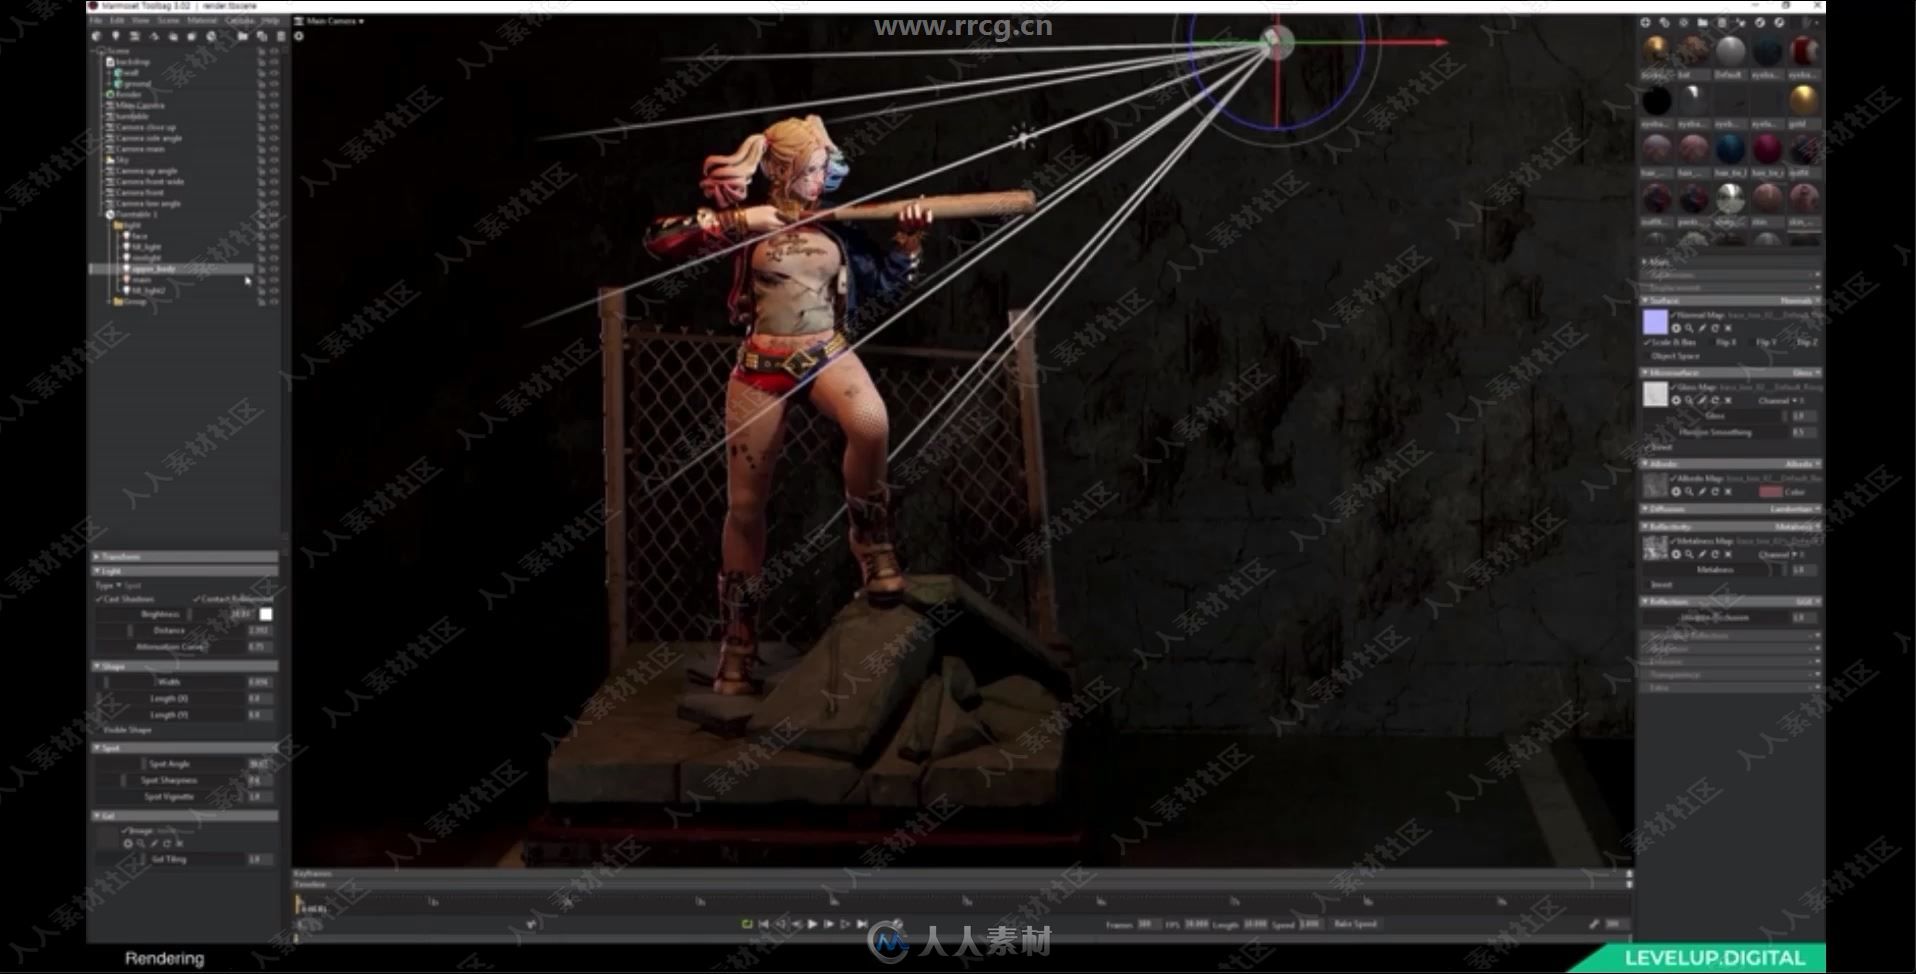This screenshot has width=1916, height=974.
Task: Collapse the Light section
Action: tap(185, 571)
